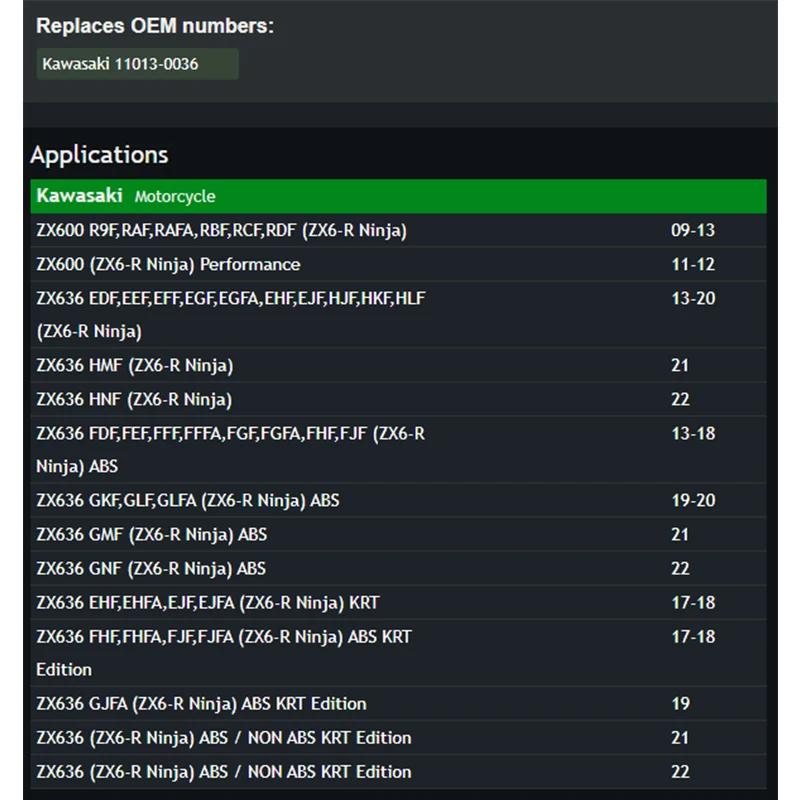Click the 19 year value for GJFA

tap(680, 704)
